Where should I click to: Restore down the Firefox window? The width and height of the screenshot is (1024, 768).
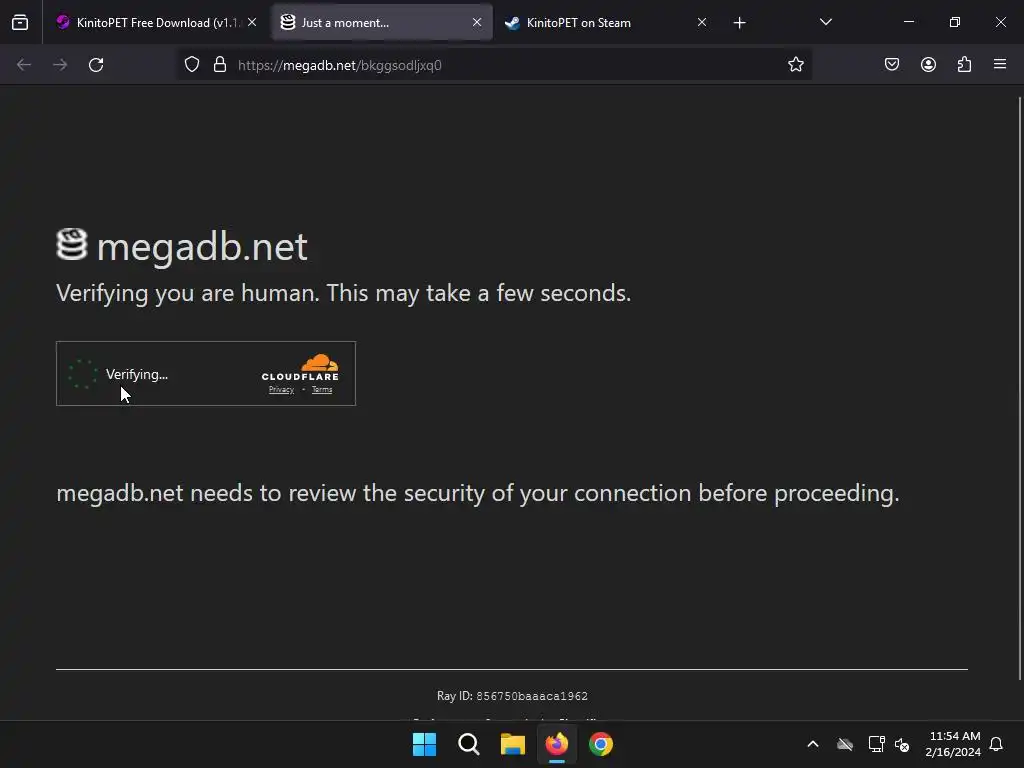pyautogui.click(x=955, y=22)
